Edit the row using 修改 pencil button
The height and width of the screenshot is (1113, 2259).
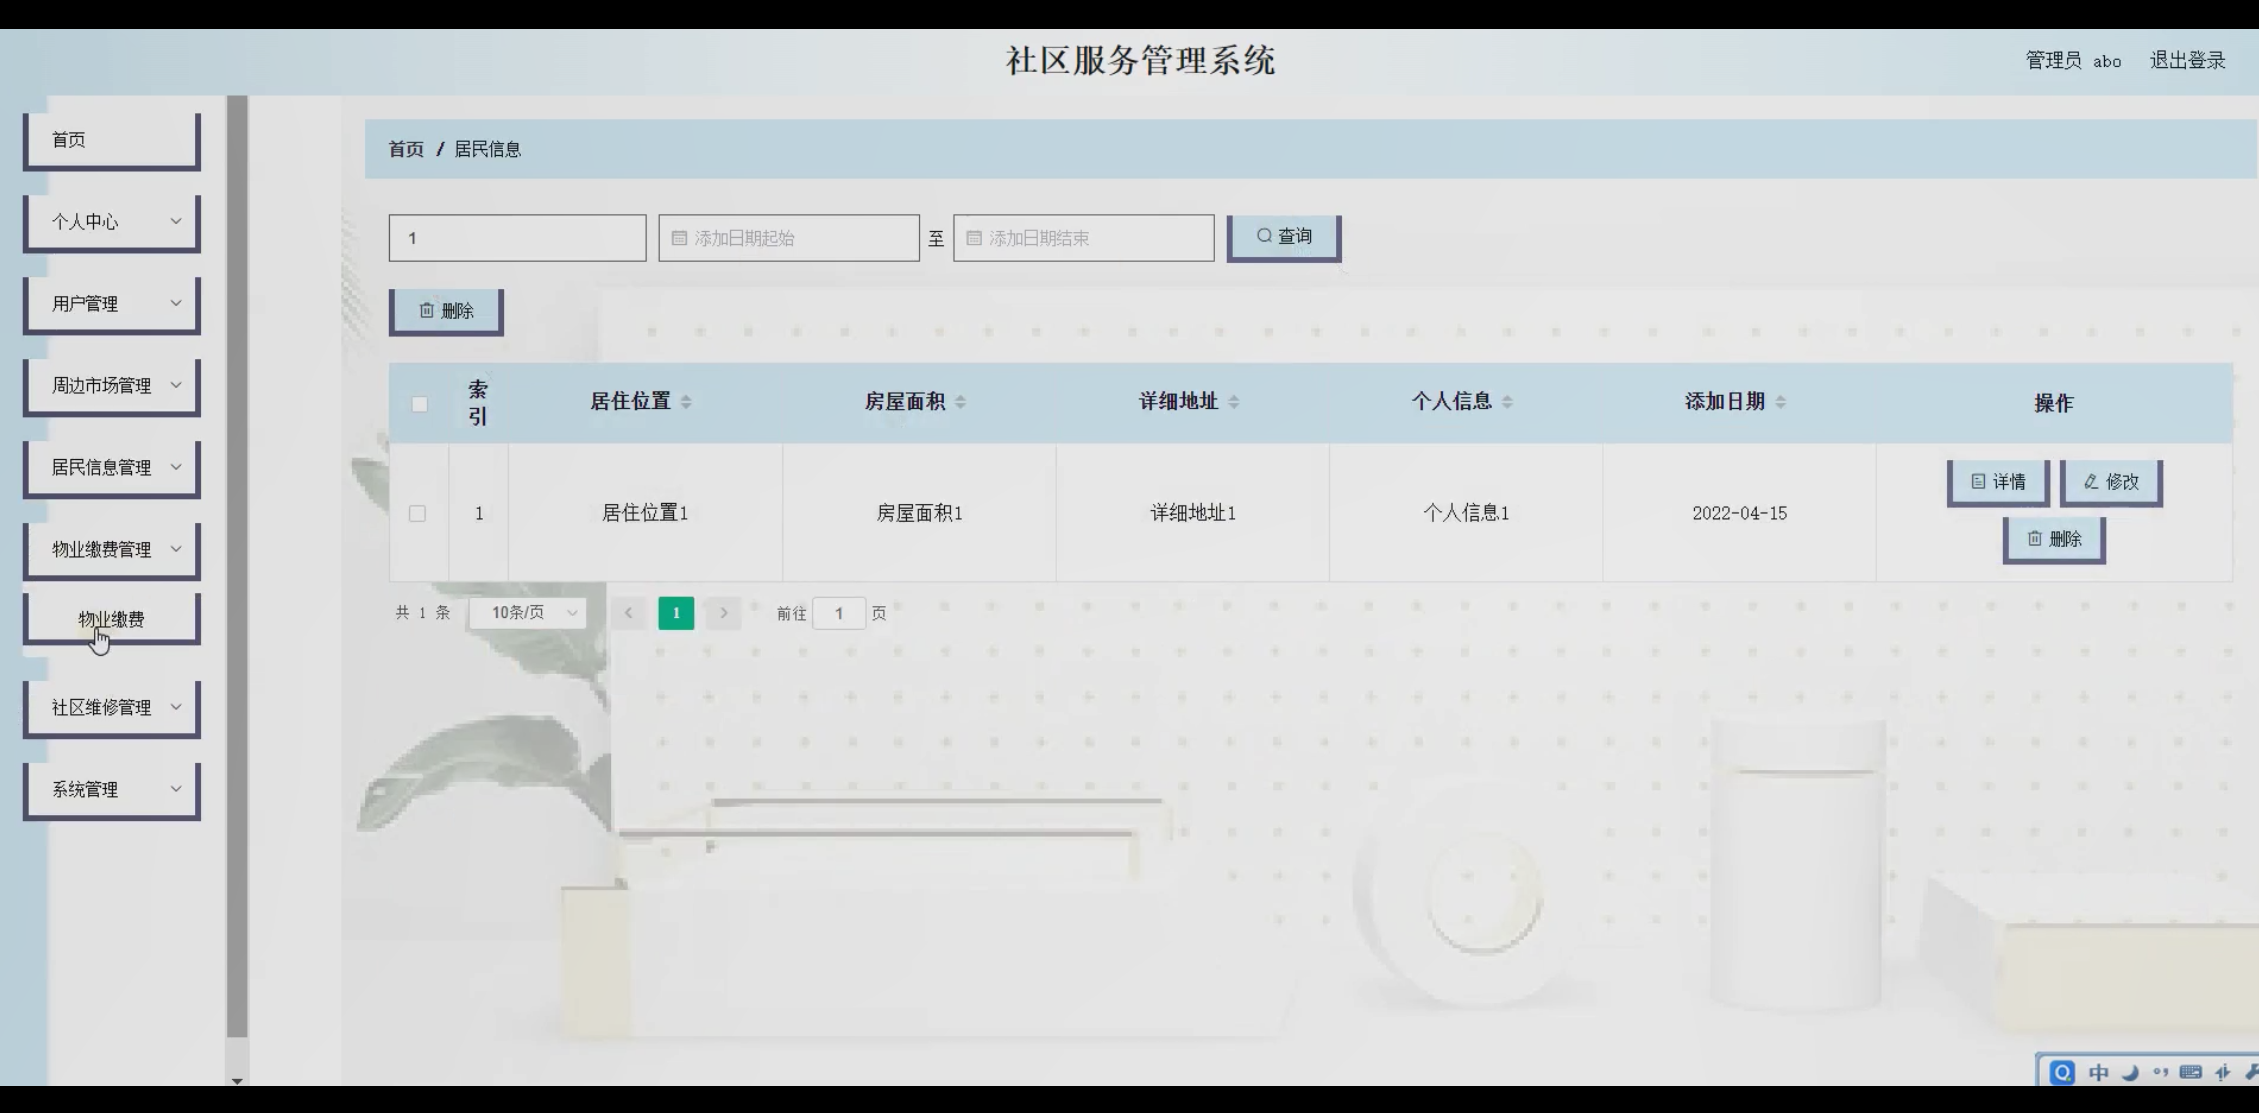[x=2110, y=482]
